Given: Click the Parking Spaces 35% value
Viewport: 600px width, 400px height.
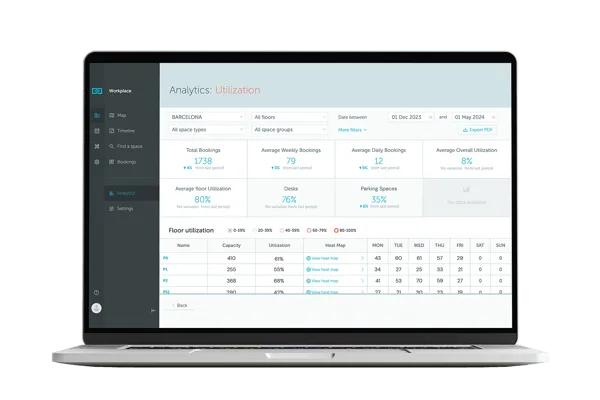Looking at the screenshot, I should 379,199.
